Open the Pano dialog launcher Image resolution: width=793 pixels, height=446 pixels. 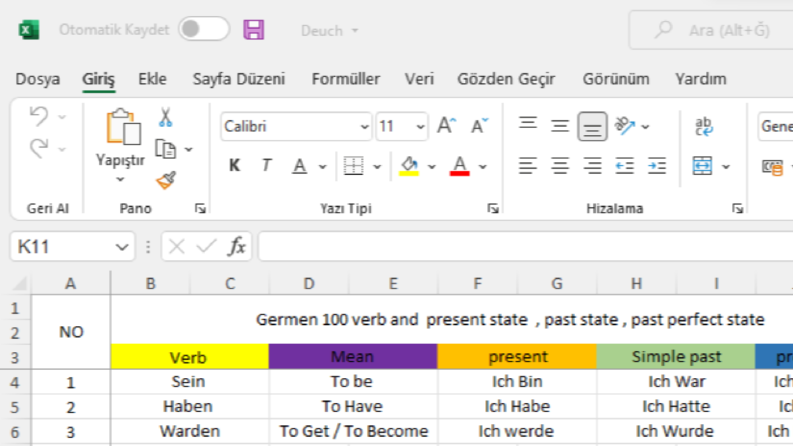pyautogui.click(x=200, y=208)
